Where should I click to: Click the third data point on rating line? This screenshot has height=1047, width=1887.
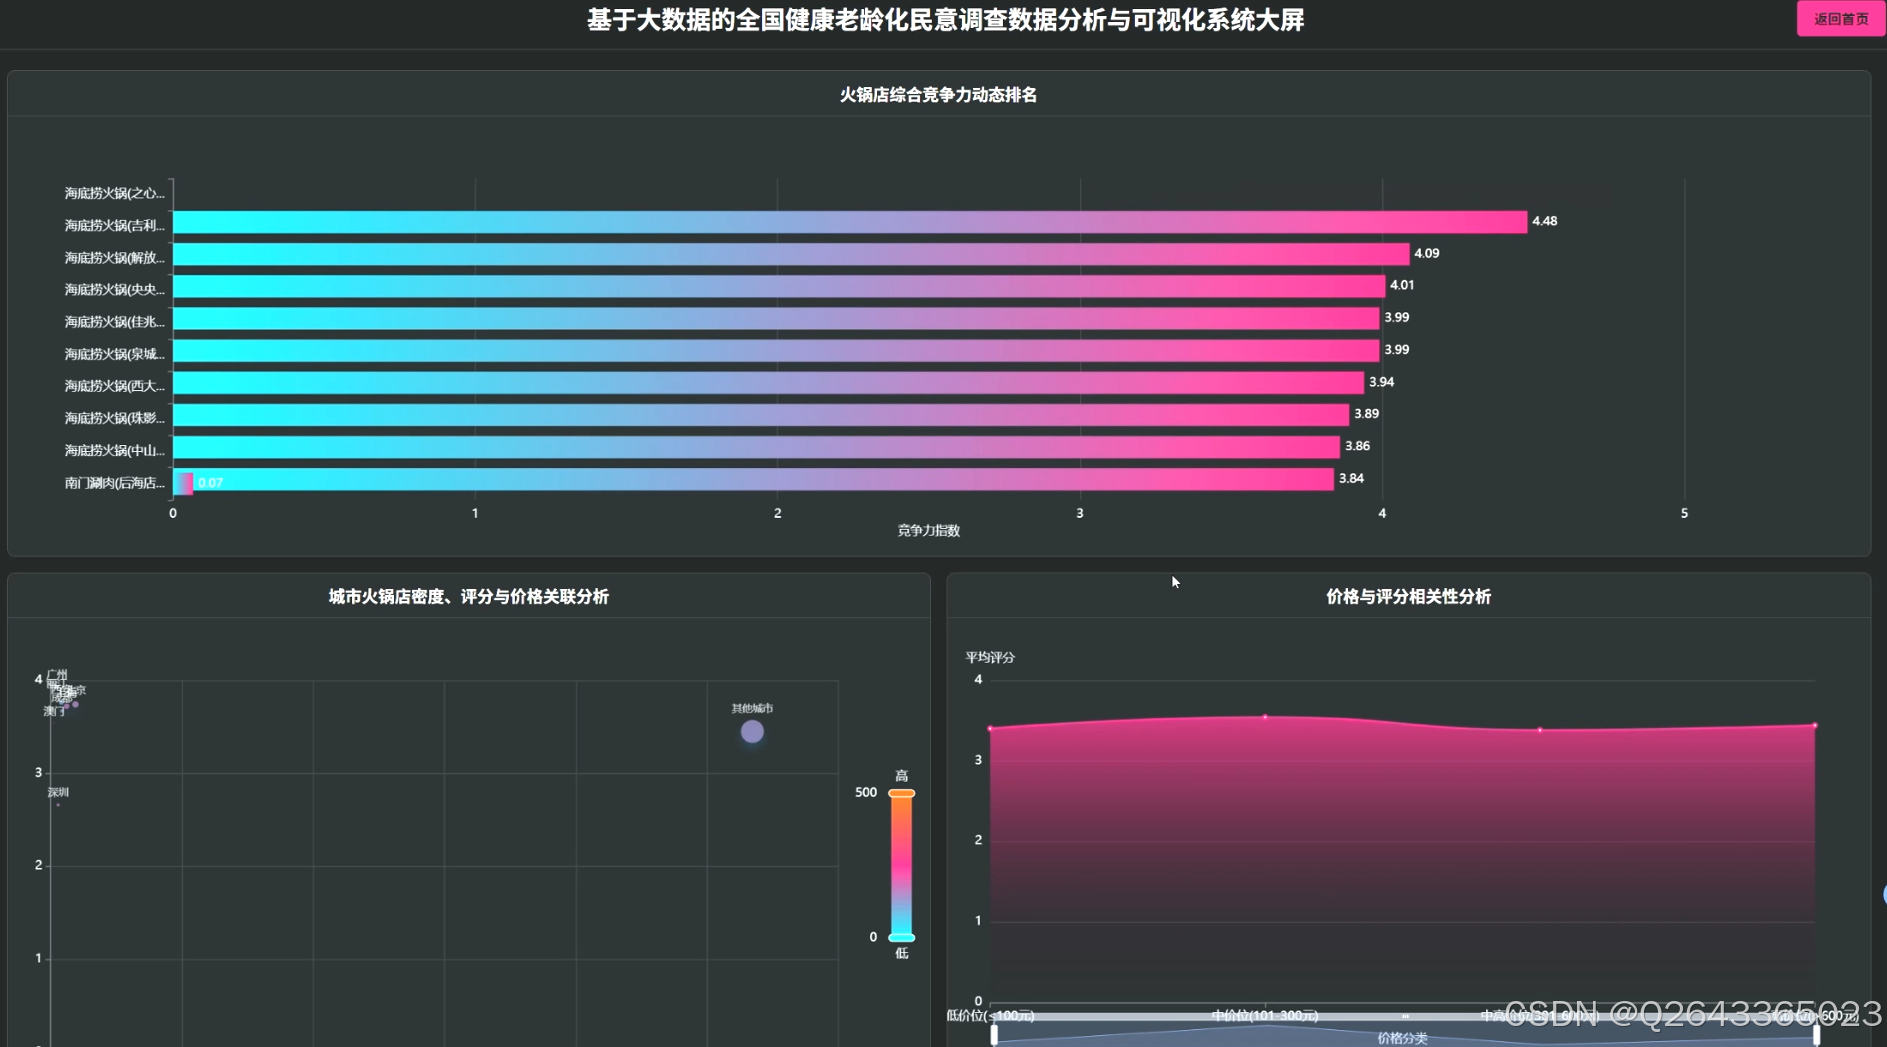1540,730
